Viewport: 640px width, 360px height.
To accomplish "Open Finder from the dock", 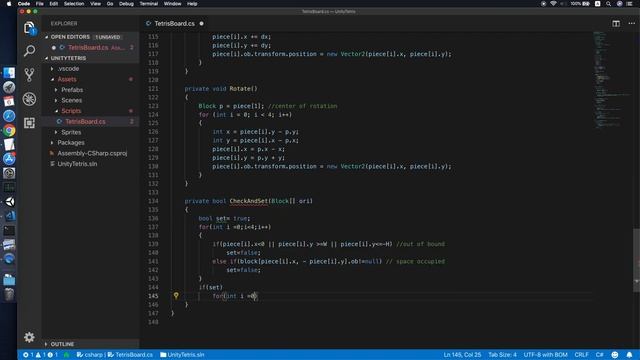I will (9, 73).
